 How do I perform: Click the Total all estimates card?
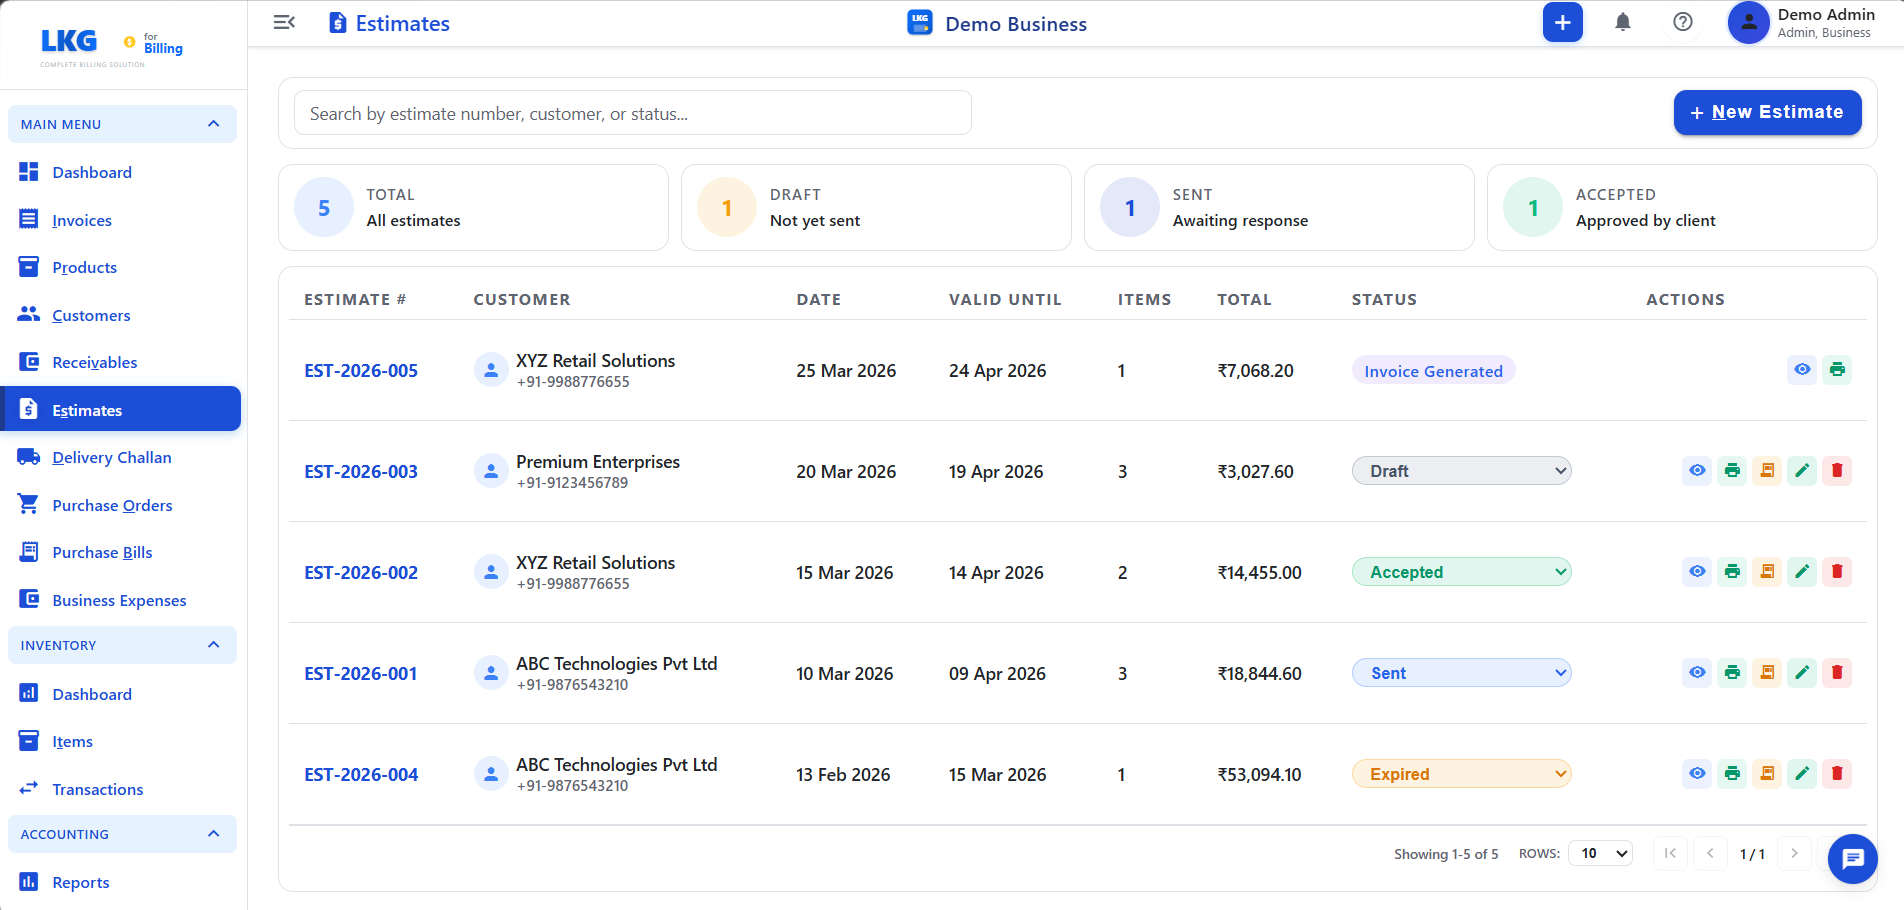pyautogui.click(x=473, y=207)
